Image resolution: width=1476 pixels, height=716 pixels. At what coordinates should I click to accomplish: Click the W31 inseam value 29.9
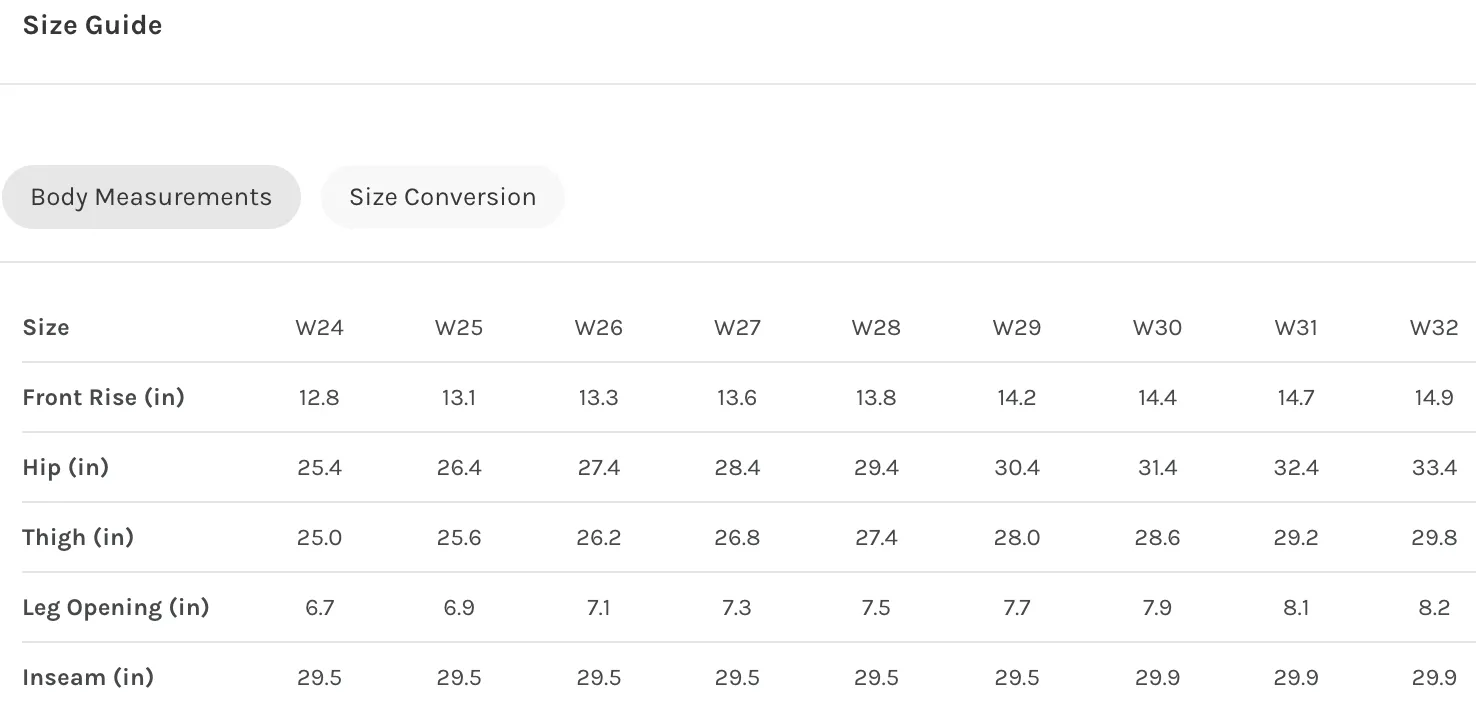pyautogui.click(x=1296, y=678)
